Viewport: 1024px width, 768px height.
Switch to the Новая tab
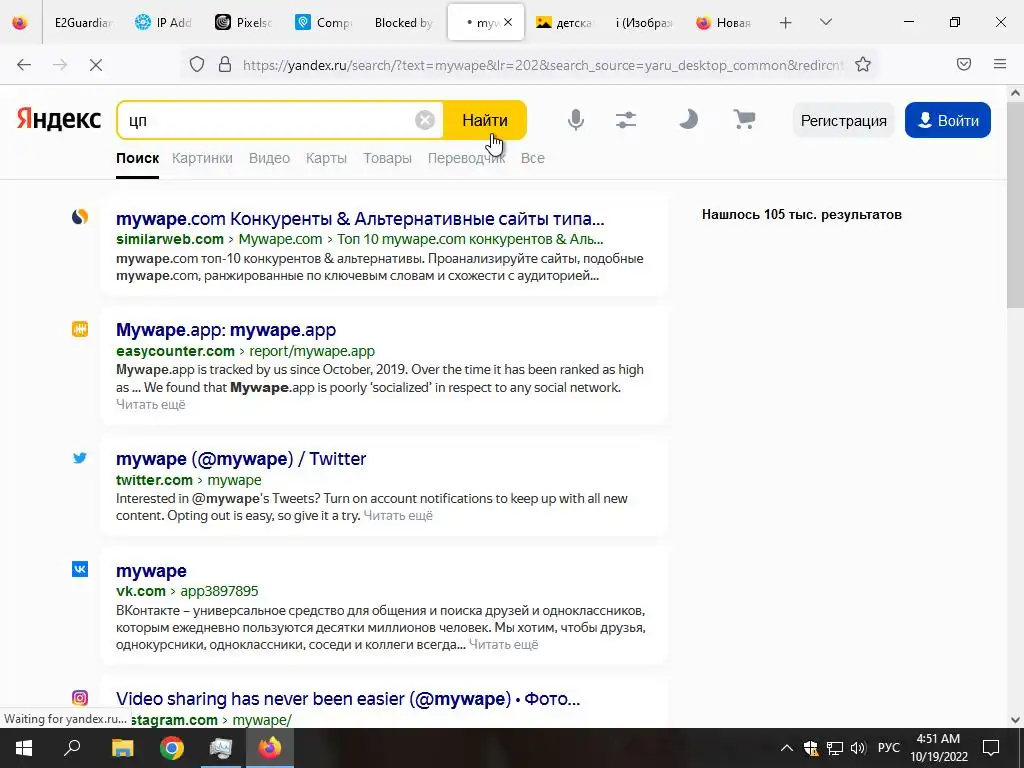[x=724, y=23]
